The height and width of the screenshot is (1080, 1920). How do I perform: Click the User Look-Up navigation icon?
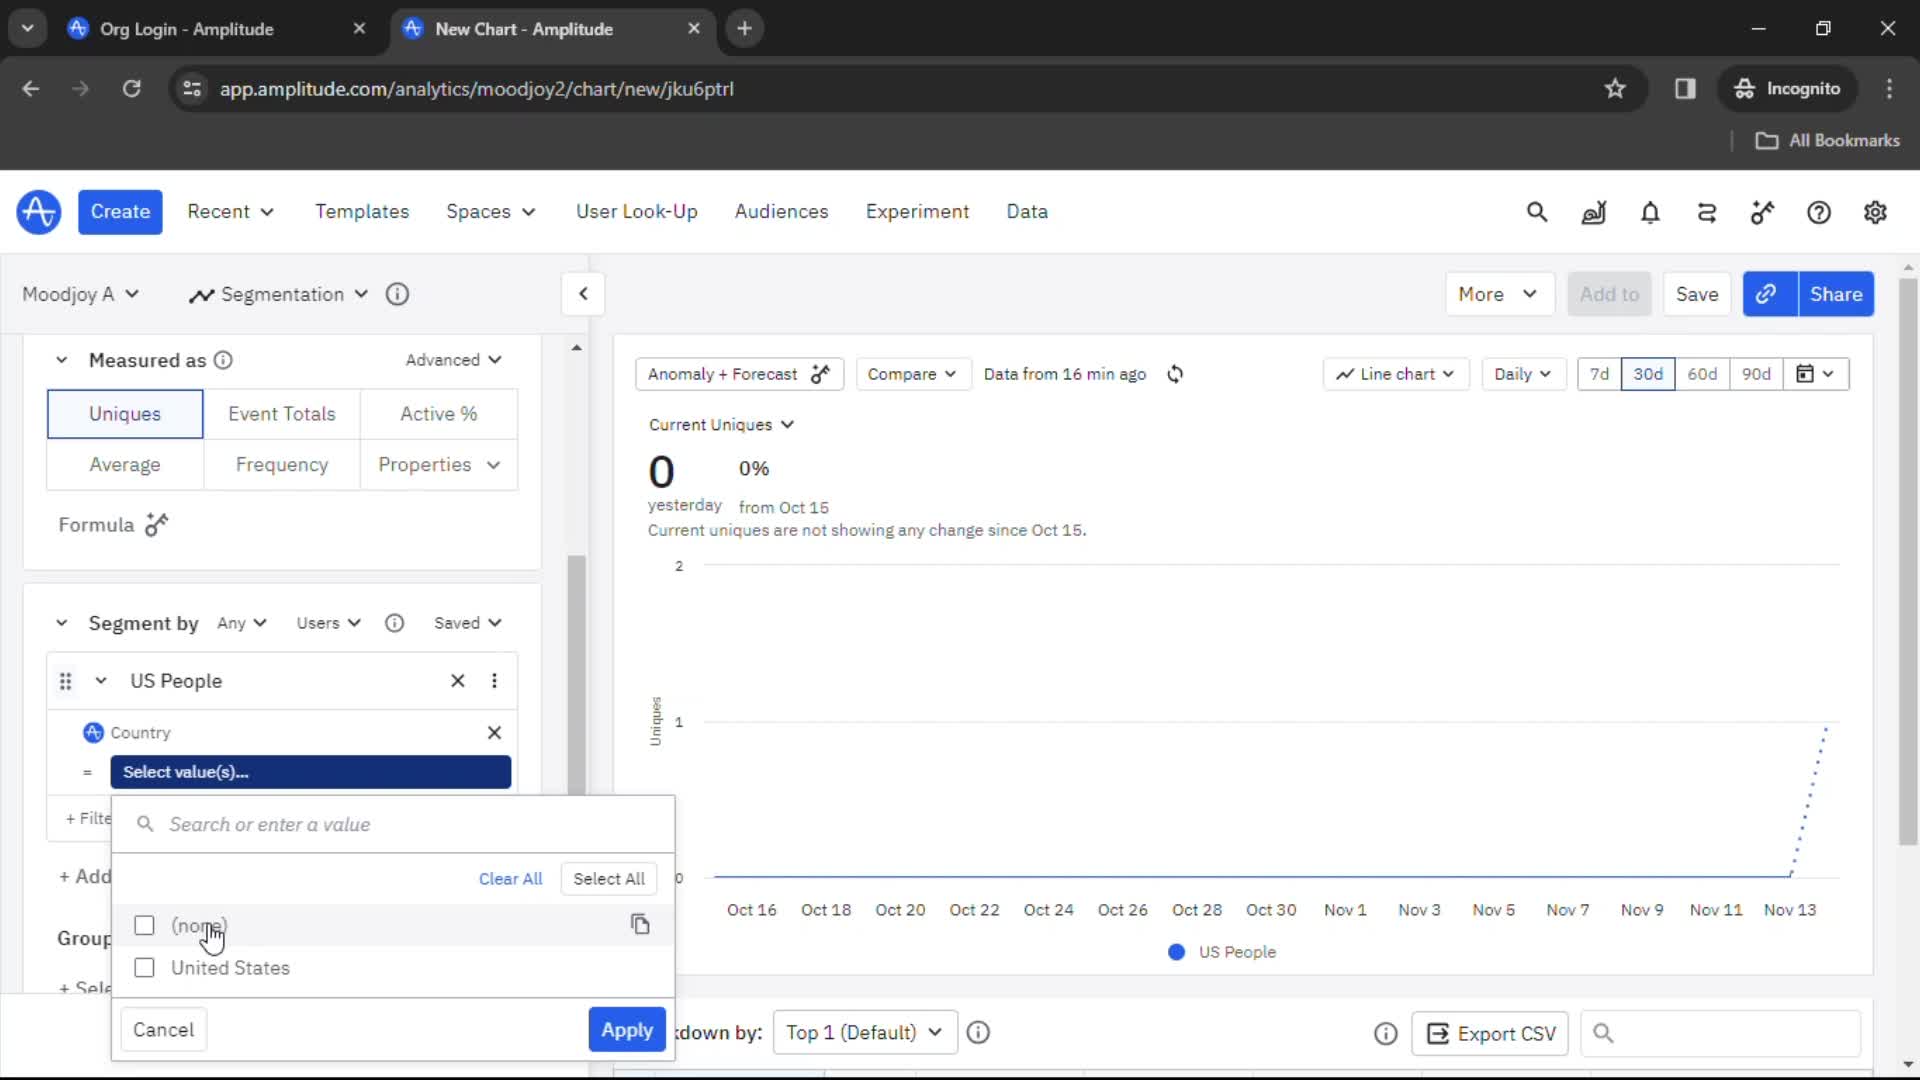click(637, 211)
